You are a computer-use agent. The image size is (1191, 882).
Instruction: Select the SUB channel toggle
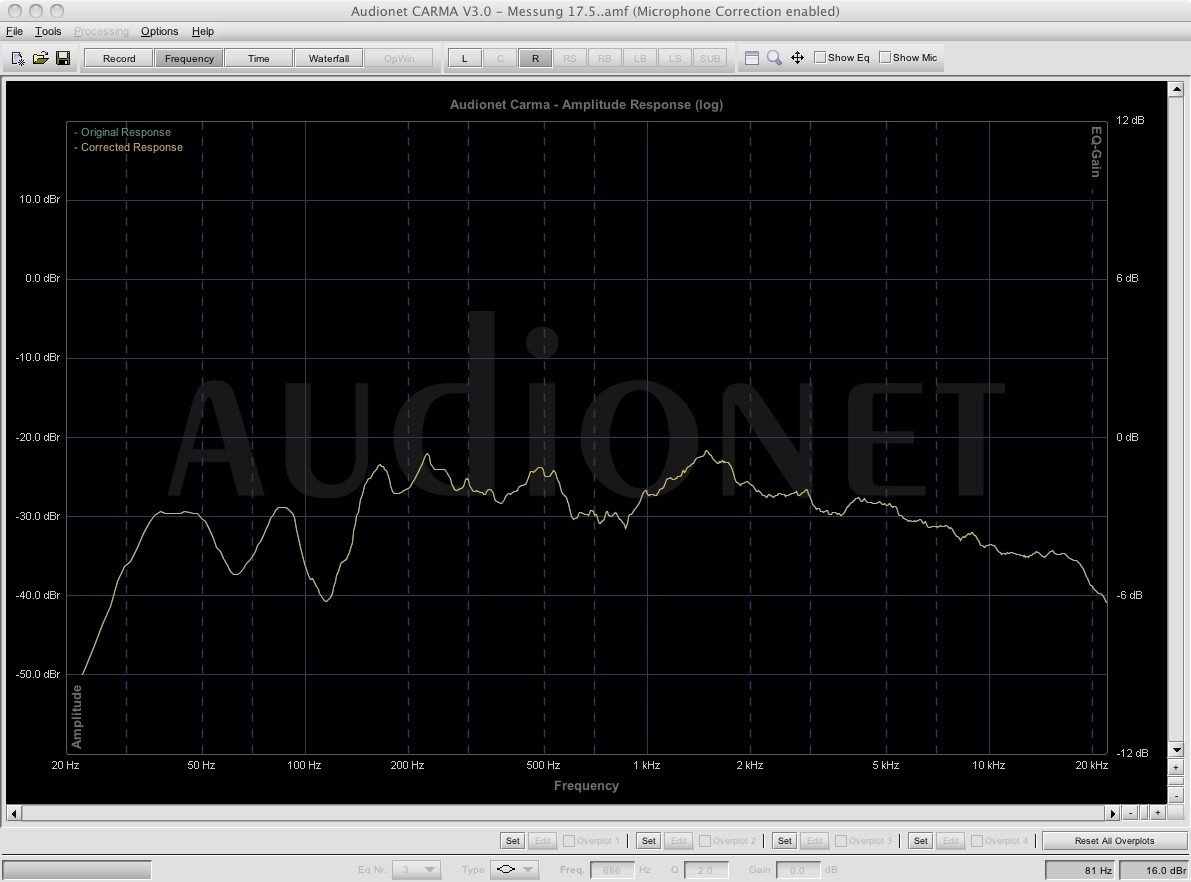click(710, 58)
